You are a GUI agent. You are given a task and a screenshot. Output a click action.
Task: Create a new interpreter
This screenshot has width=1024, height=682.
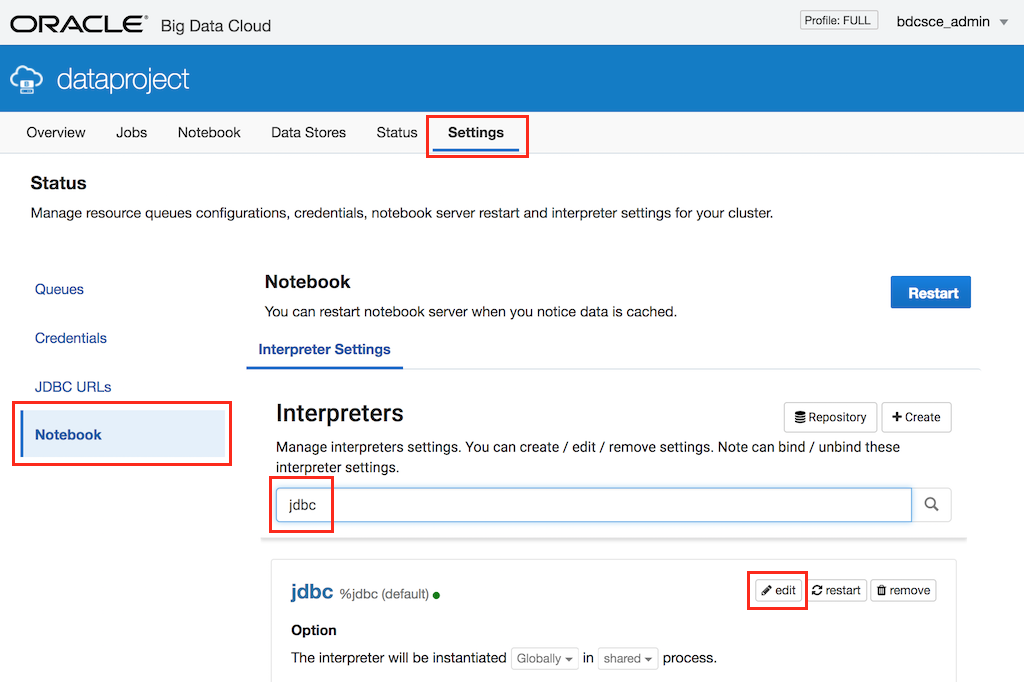[x=916, y=417]
